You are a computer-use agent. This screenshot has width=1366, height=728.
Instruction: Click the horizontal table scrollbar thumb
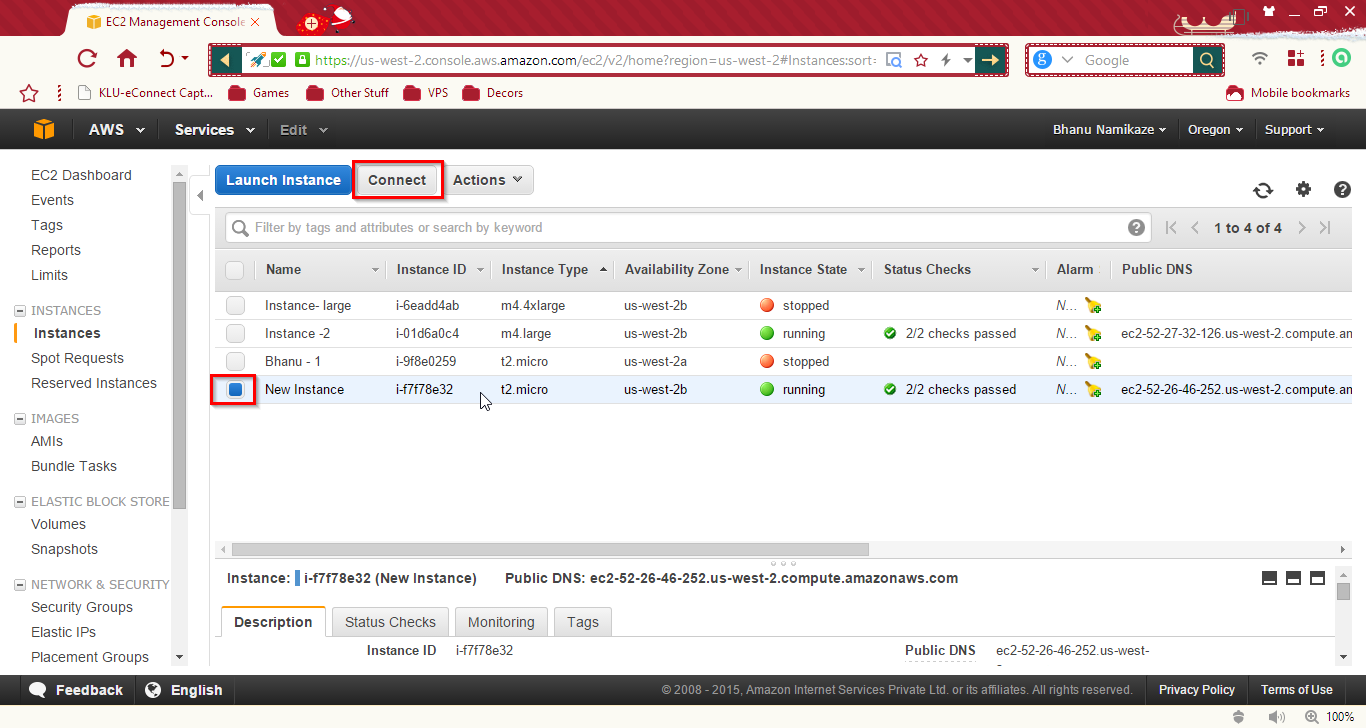click(x=550, y=549)
